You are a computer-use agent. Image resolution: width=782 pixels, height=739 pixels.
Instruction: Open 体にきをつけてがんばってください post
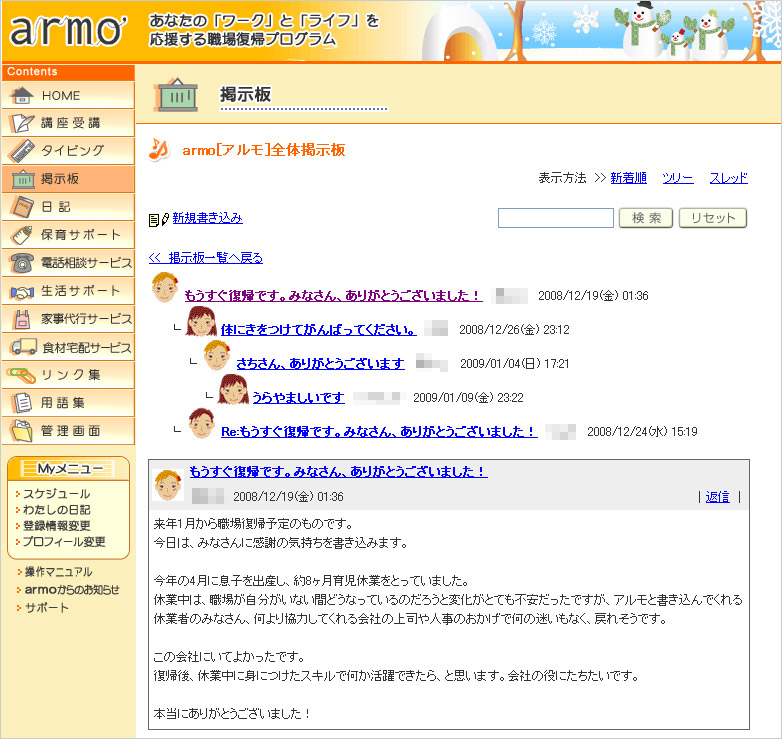click(319, 330)
